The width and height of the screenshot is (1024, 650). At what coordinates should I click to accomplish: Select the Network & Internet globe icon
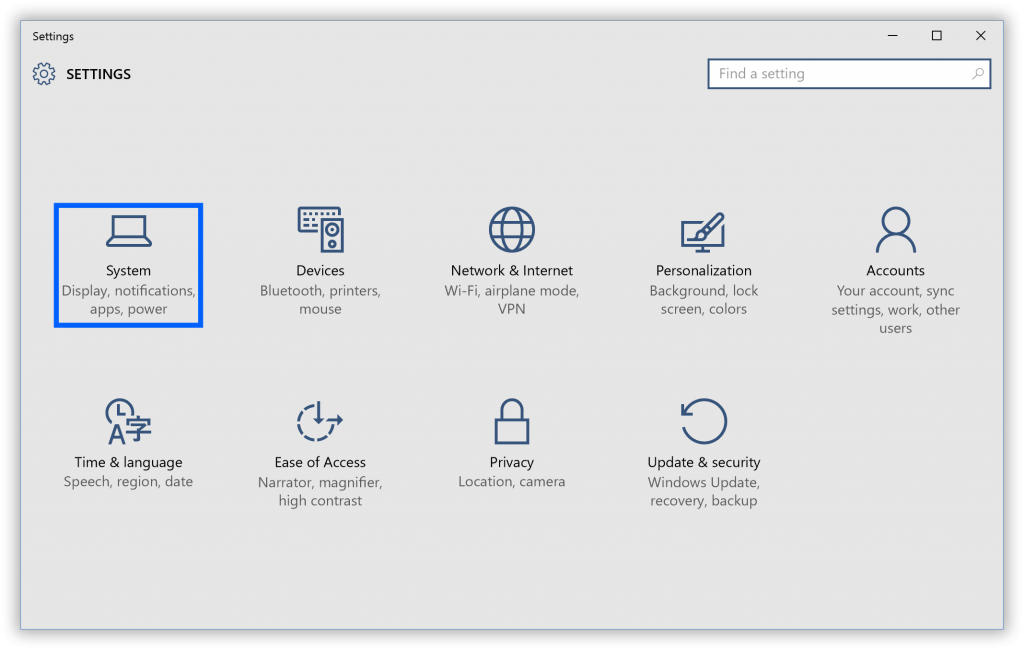[512, 230]
